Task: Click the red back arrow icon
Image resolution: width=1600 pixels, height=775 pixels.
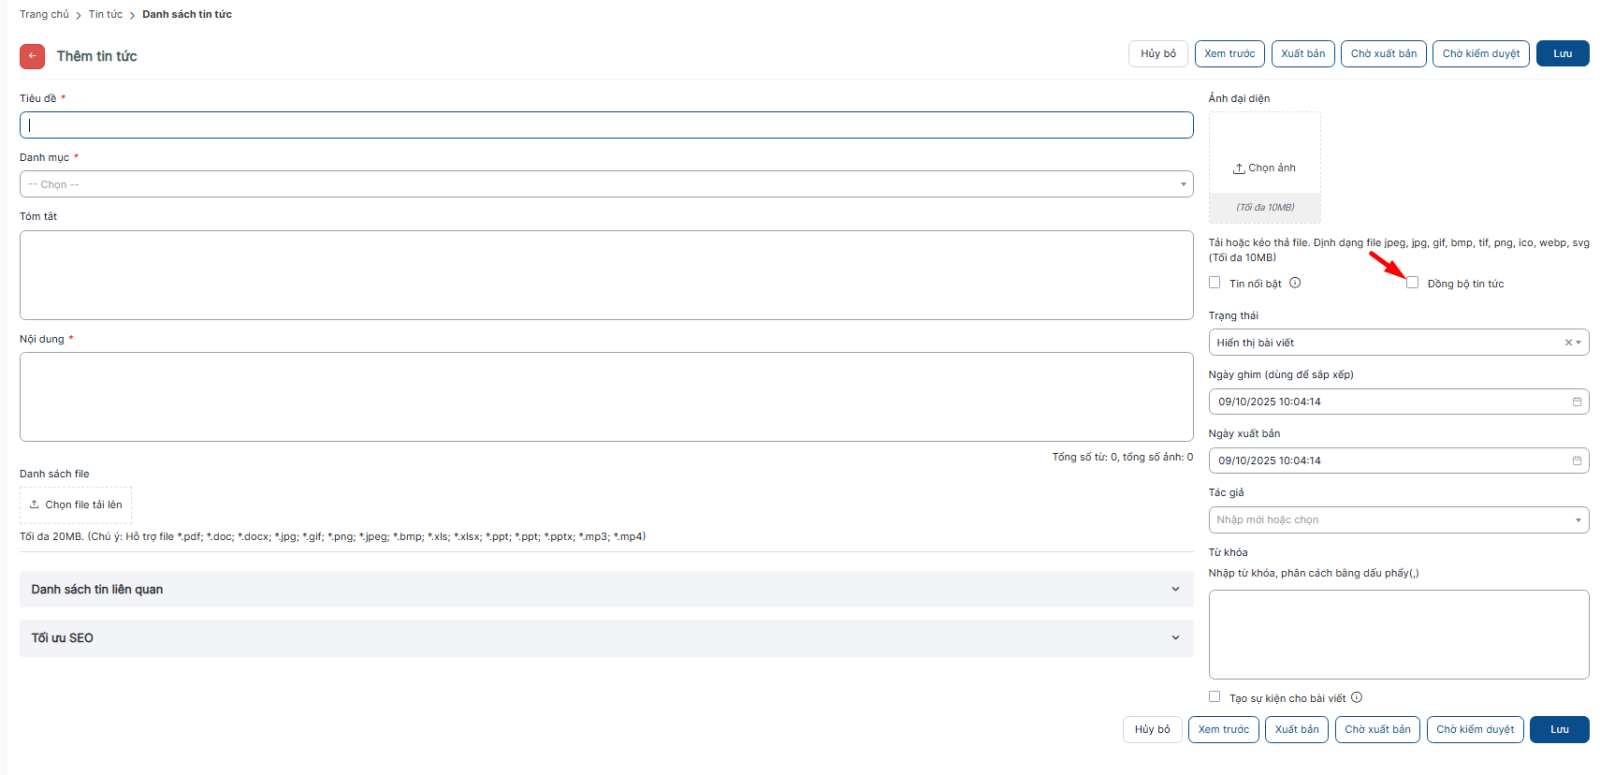Action: tap(32, 56)
